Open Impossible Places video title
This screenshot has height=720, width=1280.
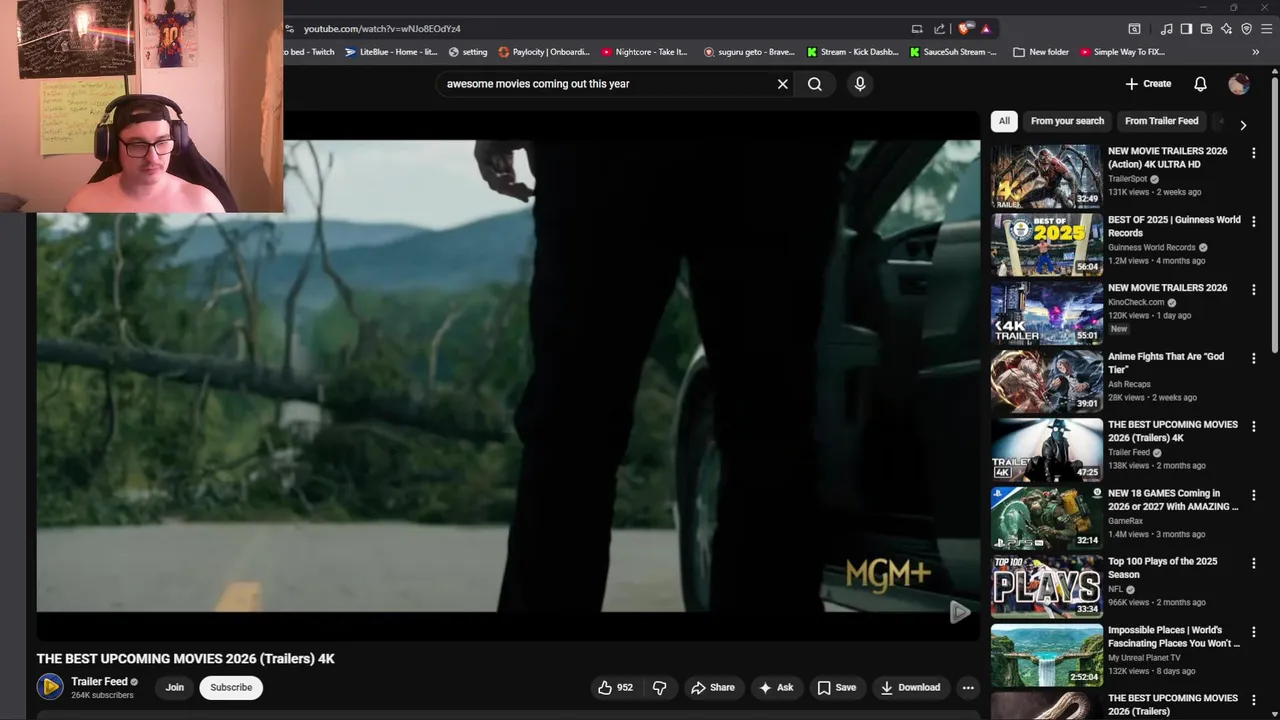click(1173, 637)
